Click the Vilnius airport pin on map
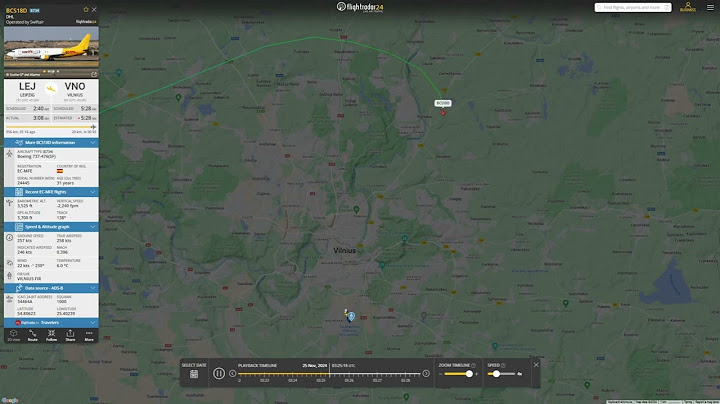This screenshot has width=720, height=404. (x=351, y=316)
